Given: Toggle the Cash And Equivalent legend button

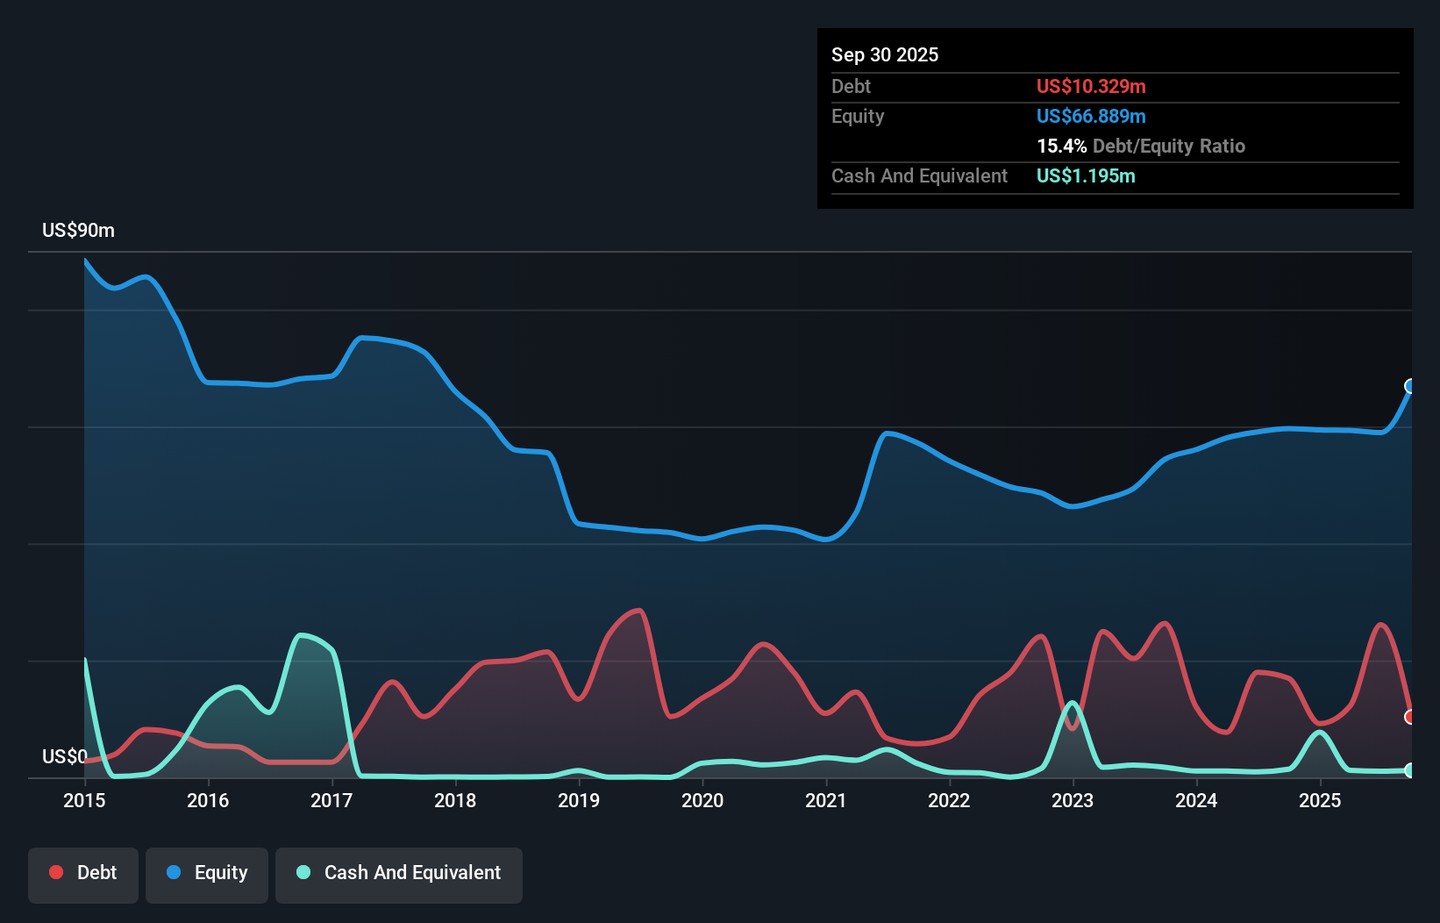Looking at the screenshot, I should point(399,875).
